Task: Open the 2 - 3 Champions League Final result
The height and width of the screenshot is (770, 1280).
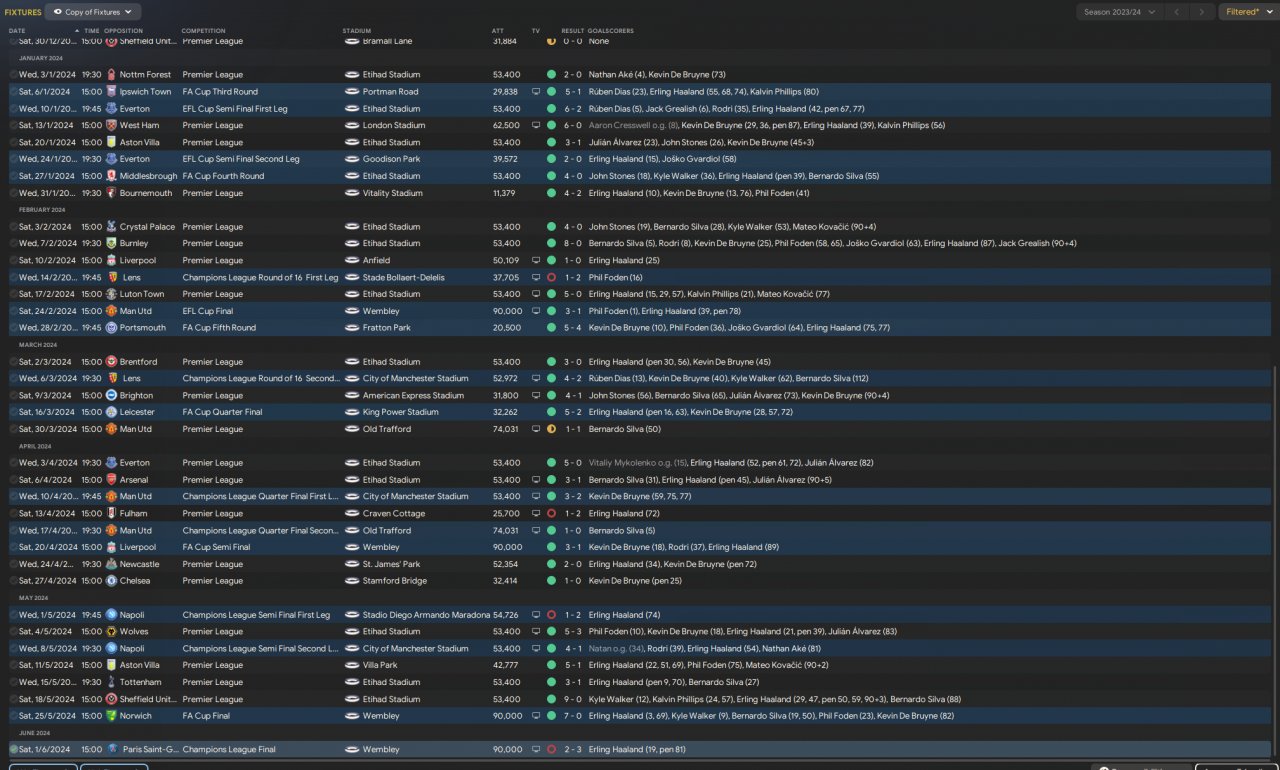Action: click(x=572, y=749)
